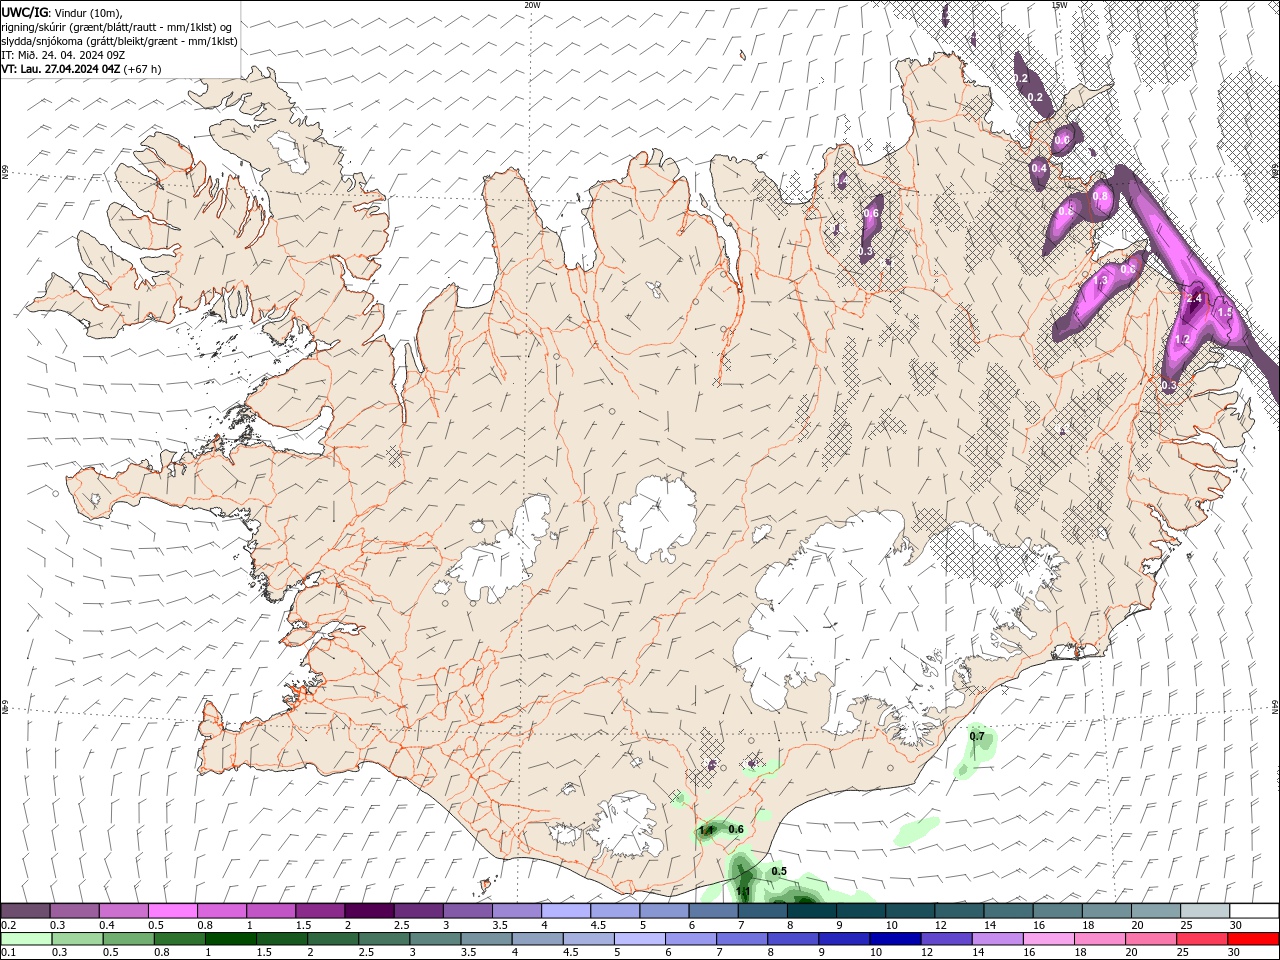
Task: Select lower legend swatch labeled 9
Action: pyautogui.click(x=844, y=939)
